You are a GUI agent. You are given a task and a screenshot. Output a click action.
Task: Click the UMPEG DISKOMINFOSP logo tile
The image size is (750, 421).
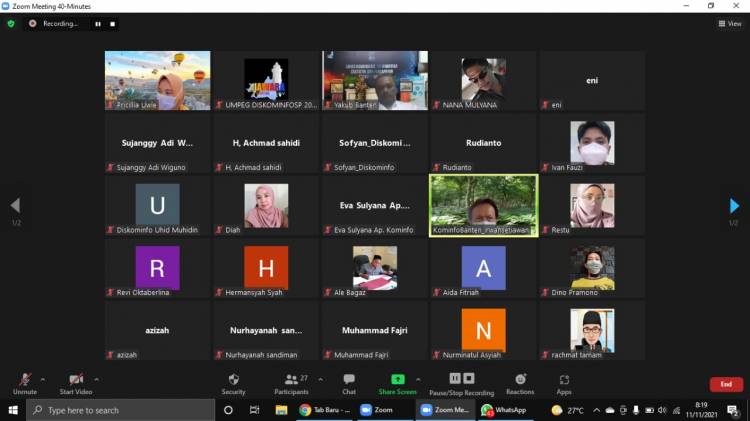pyautogui.click(x=266, y=80)
